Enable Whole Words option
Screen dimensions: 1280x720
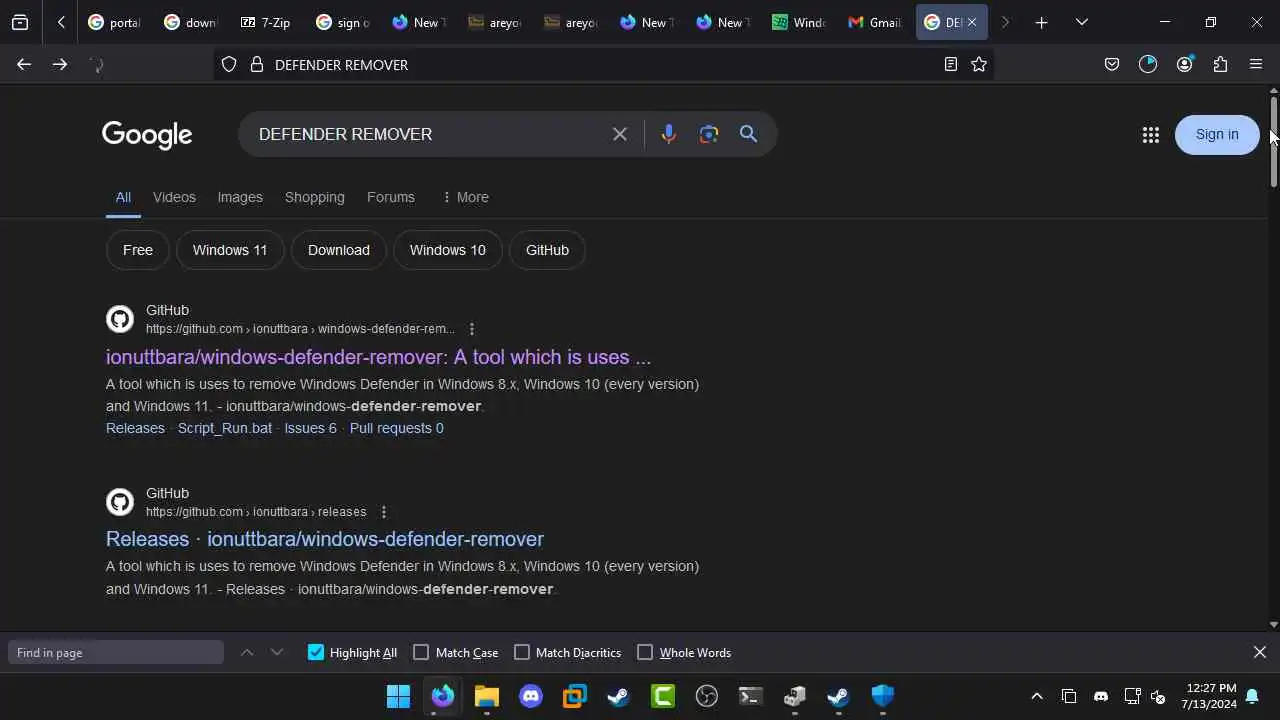645,652
